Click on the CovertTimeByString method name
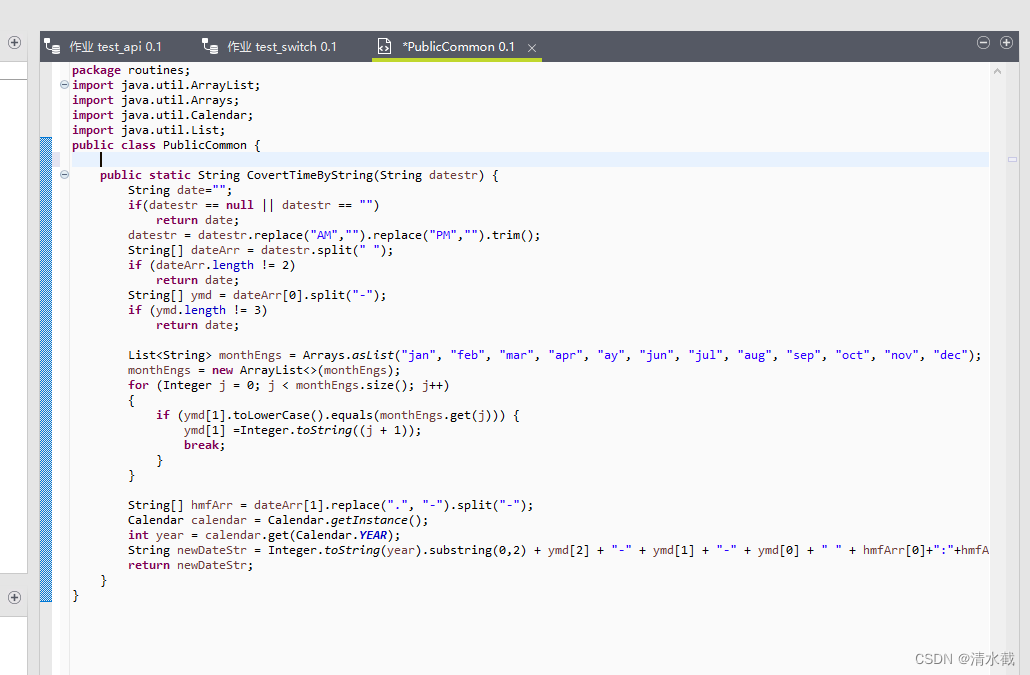This screenshot has width=1030, height=675. click(x=310, y=175)
